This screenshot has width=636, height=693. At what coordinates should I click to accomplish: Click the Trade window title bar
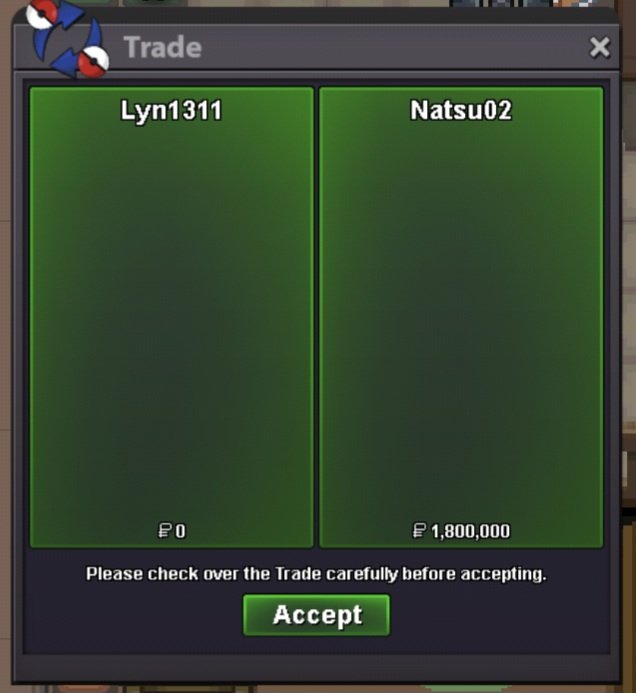coord(316,47)
